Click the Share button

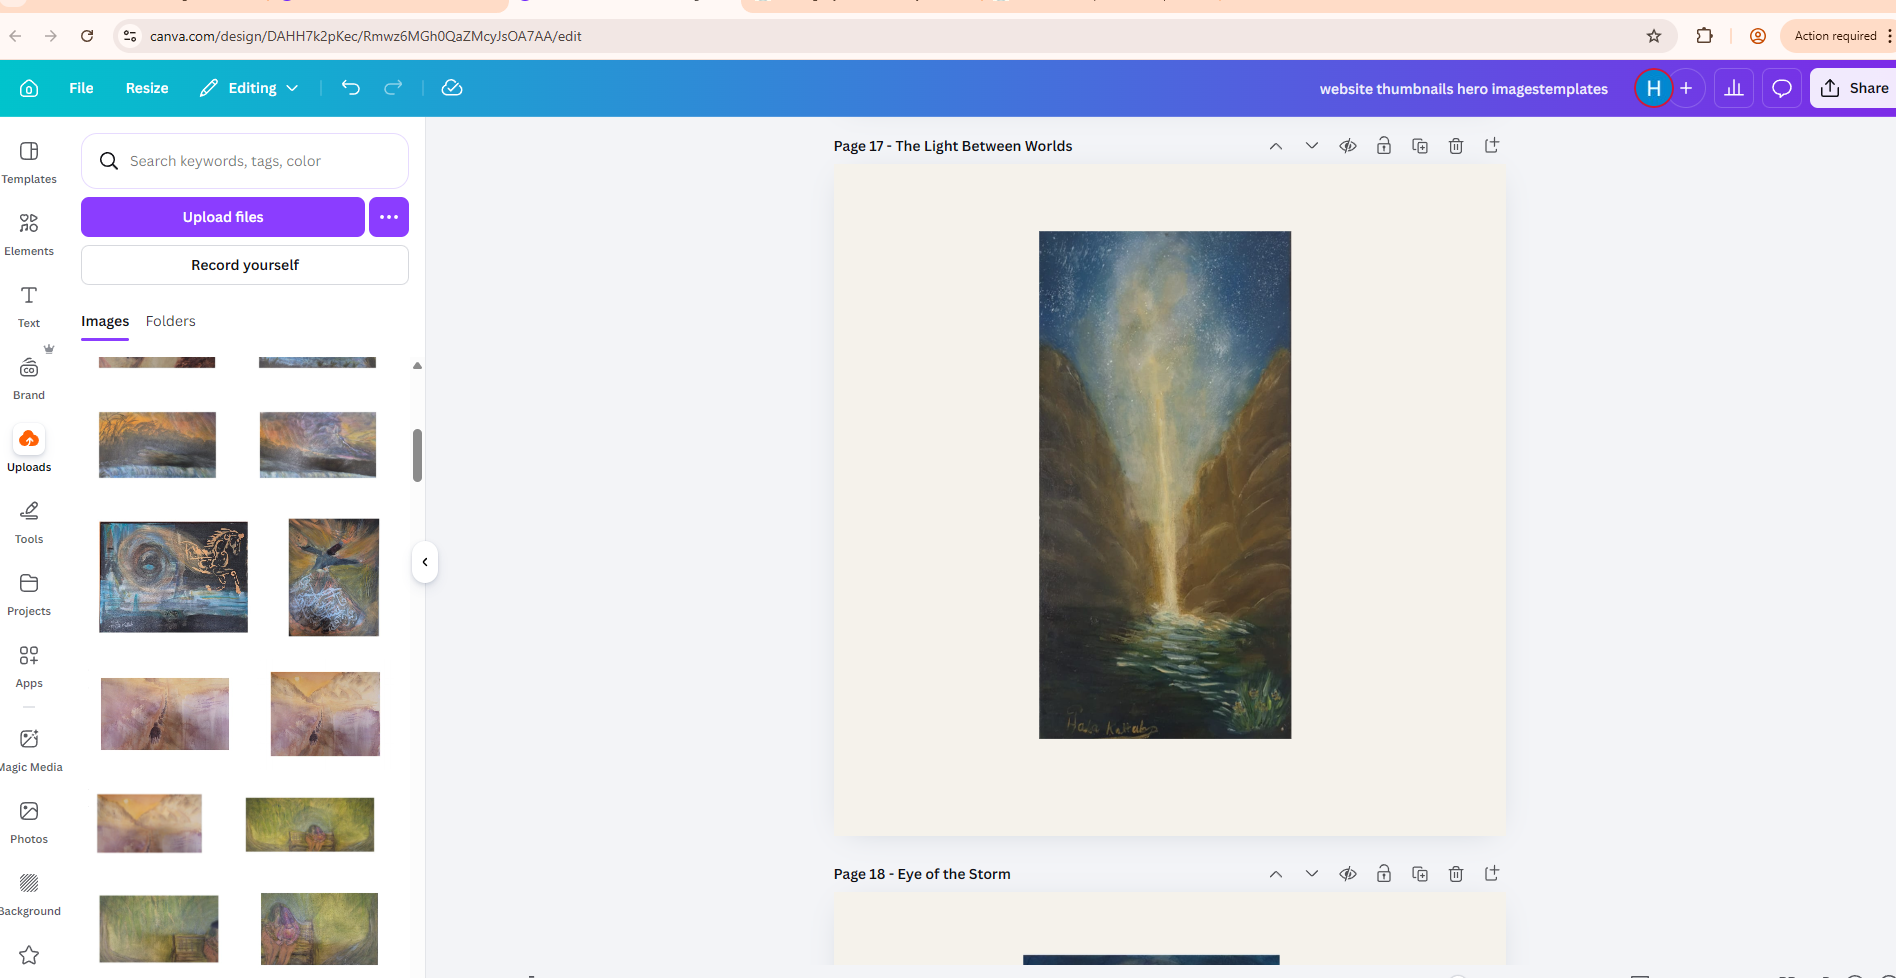[1853, 88]
